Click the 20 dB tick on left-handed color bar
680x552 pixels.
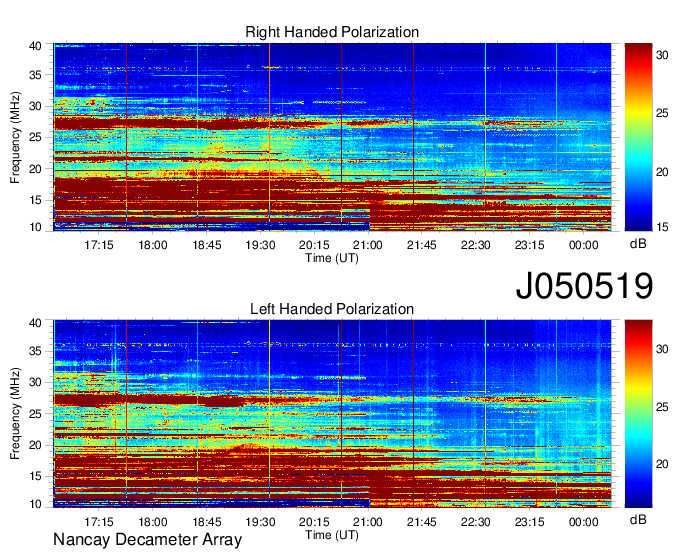662,464
